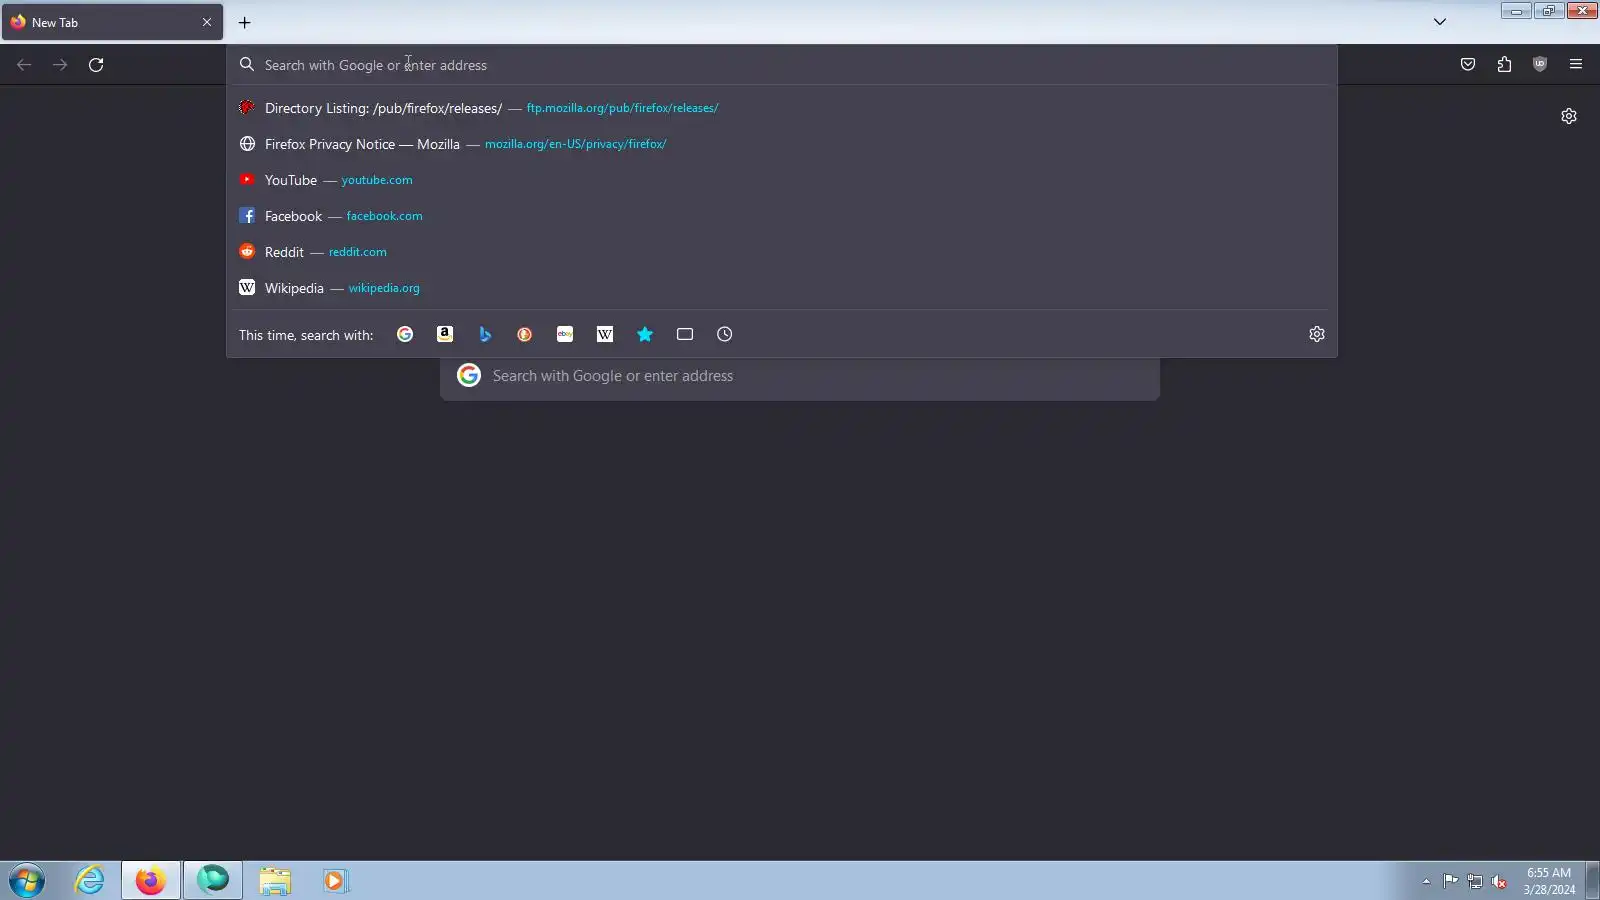Open the Facebook suggestion

click(782, 216)
